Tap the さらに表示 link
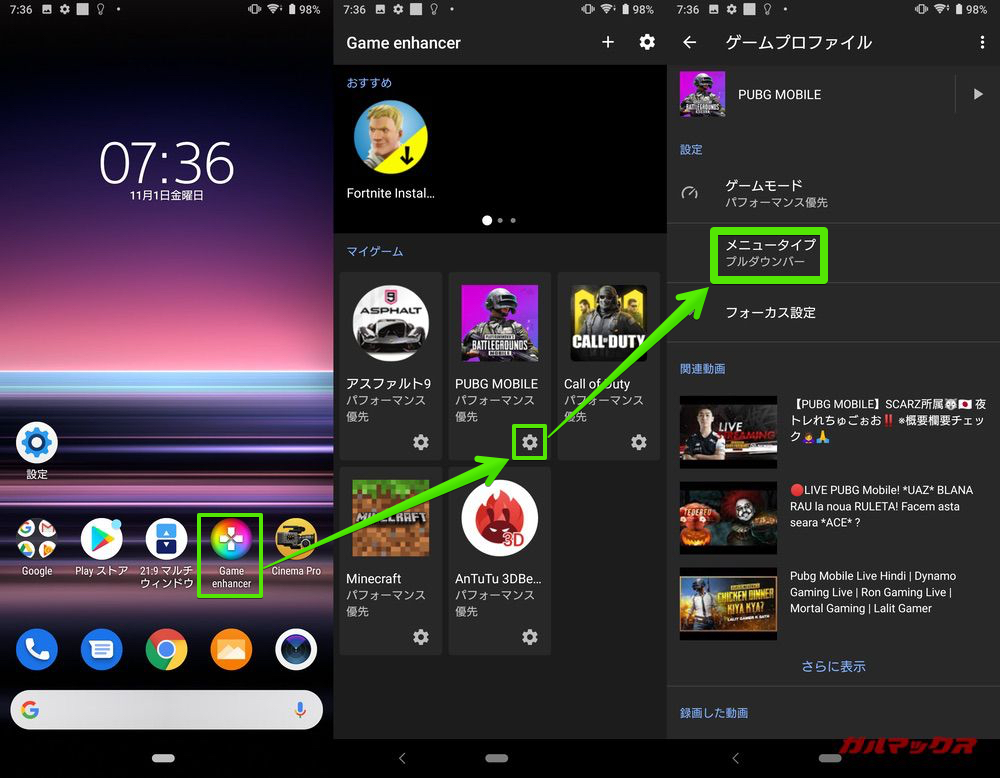Image resolution: width=1000 pixels, height=778 pixels. tap(833, 666)
